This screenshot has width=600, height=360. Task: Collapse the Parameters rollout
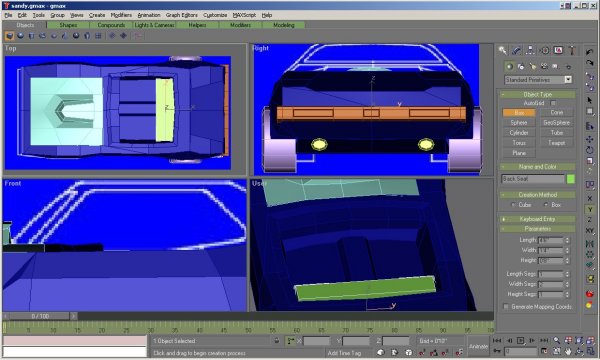pyautogui.click(x=537, y=229)
